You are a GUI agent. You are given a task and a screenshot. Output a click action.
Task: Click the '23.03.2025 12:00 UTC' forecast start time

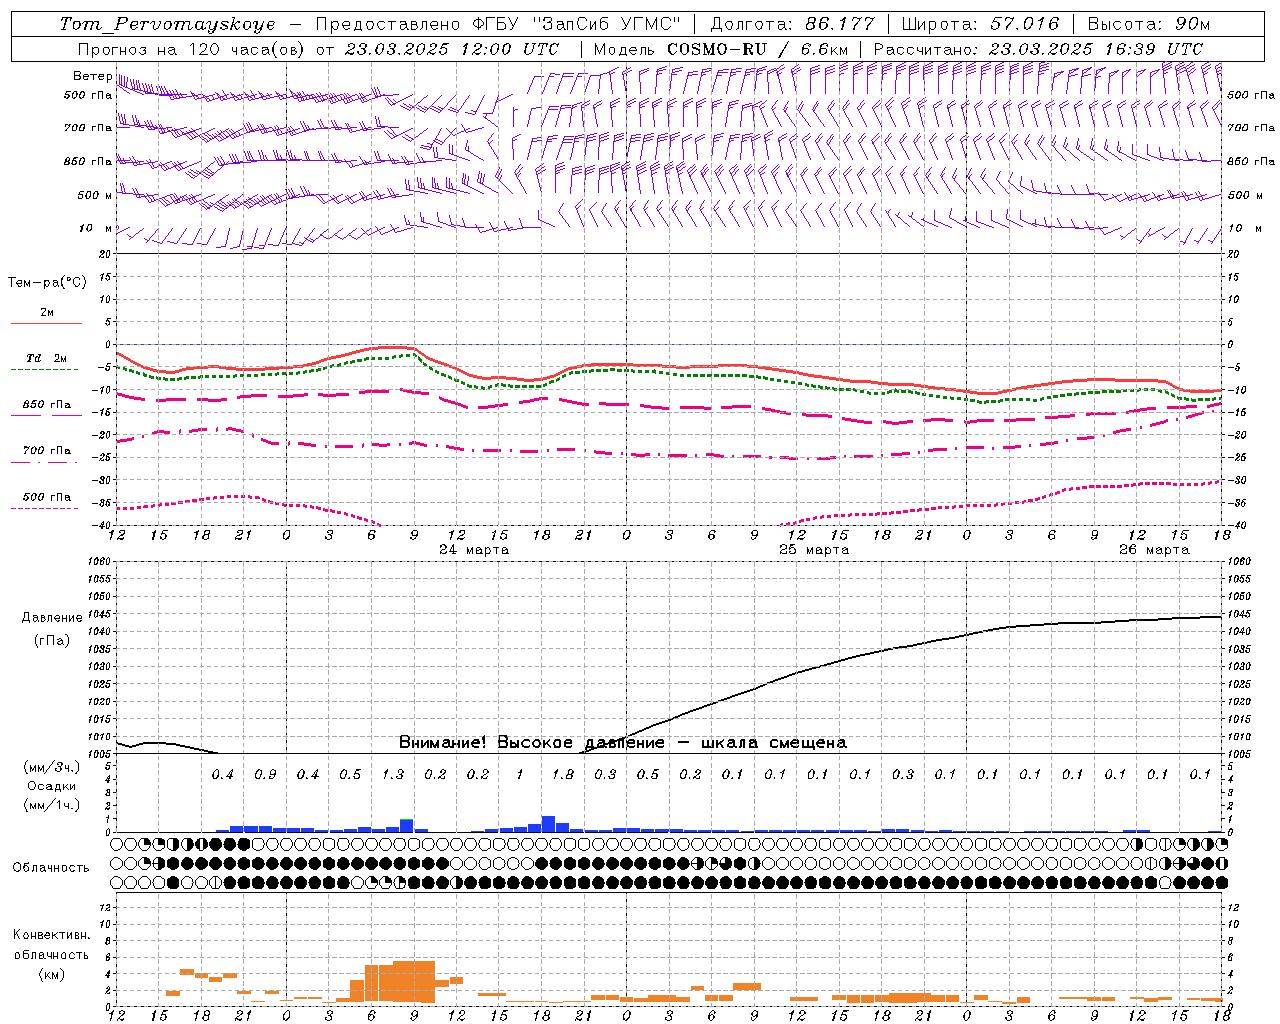coord(451,49)
